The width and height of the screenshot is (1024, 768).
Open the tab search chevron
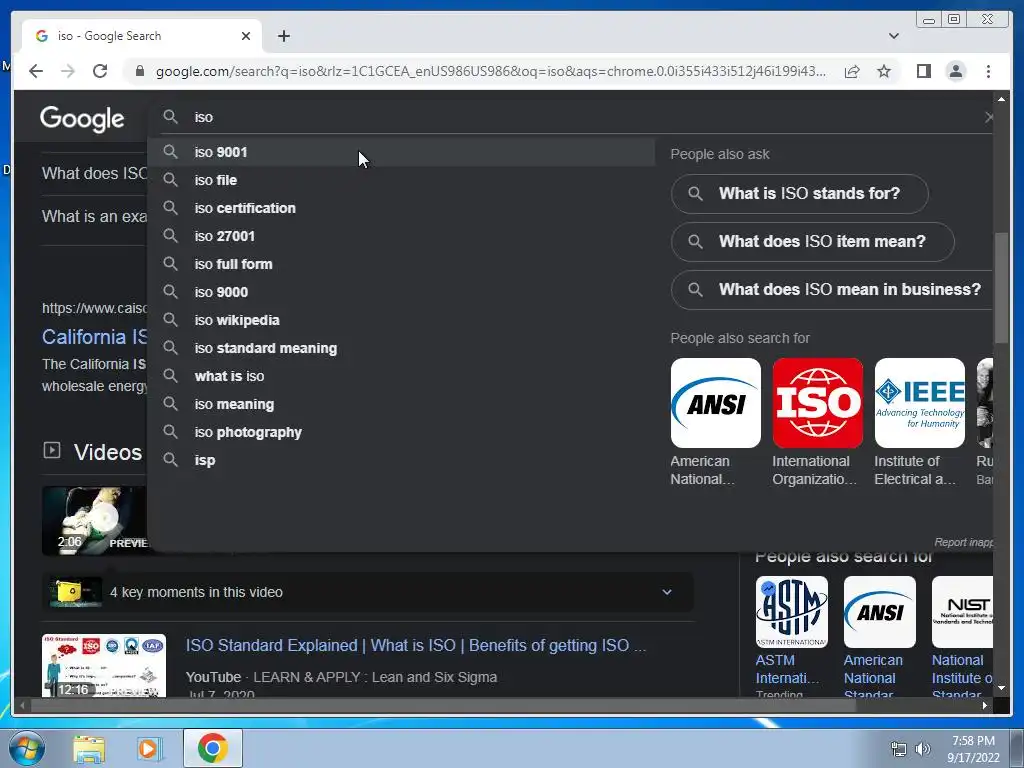click(x=893, y=36)
